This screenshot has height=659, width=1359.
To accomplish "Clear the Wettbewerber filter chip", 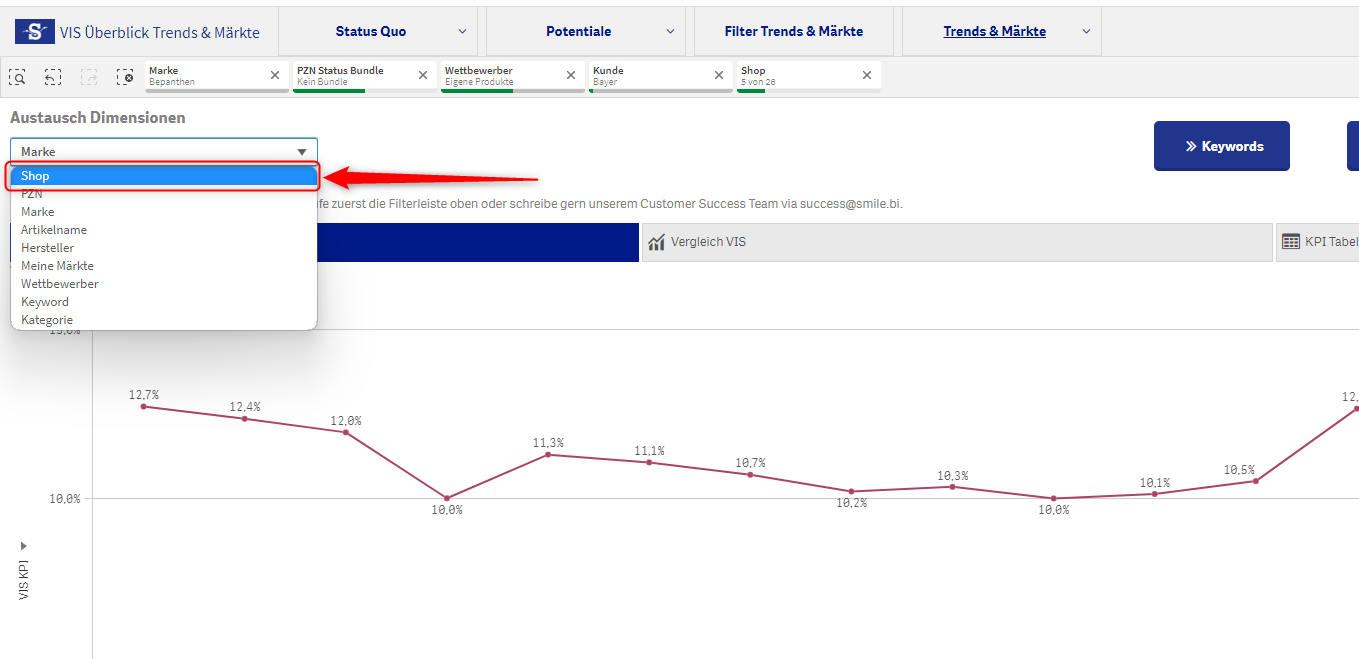I will 571,75.
